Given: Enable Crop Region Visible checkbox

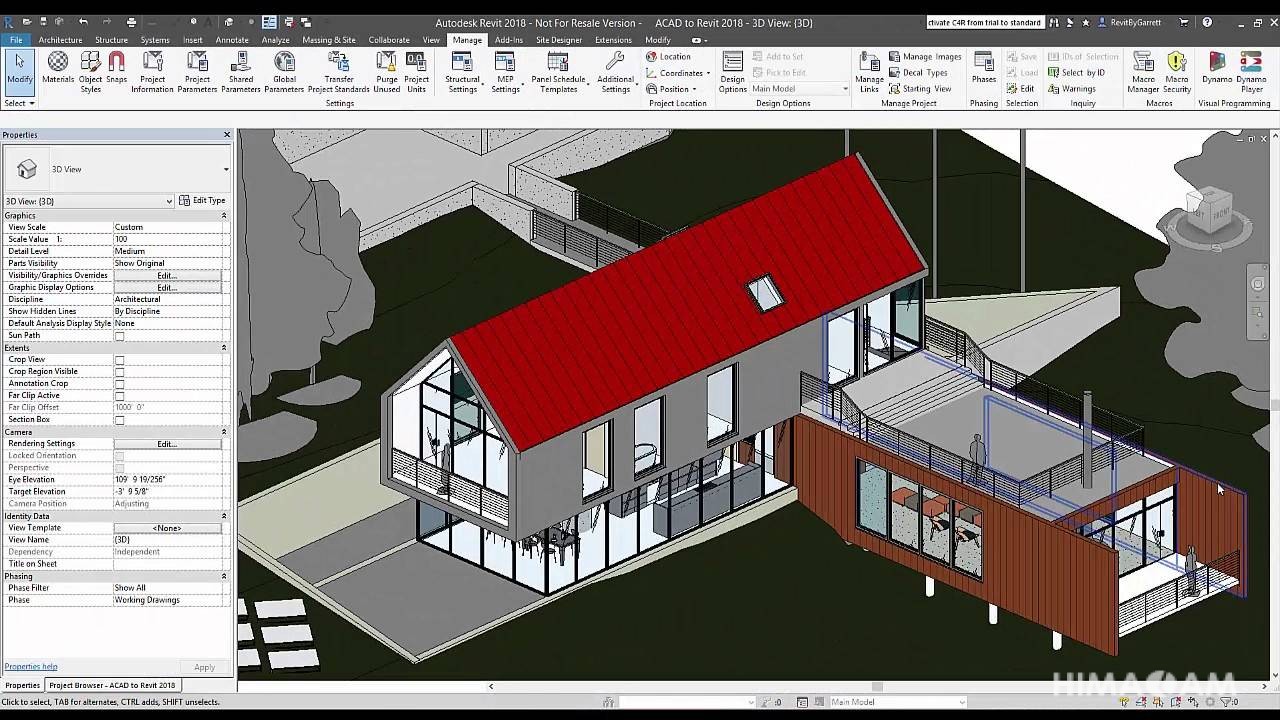Looking at the screenshot, I should (119, 372).
